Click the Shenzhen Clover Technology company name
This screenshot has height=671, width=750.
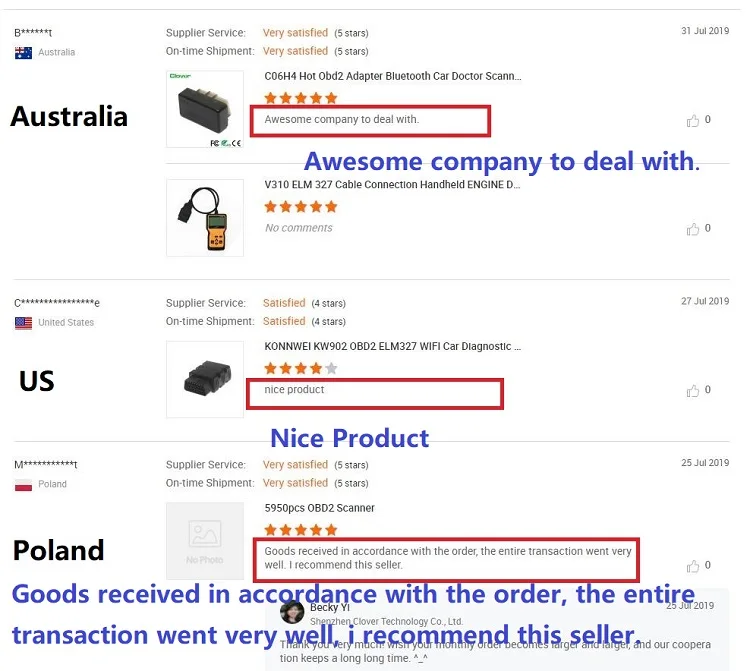[x=385, y=621]
